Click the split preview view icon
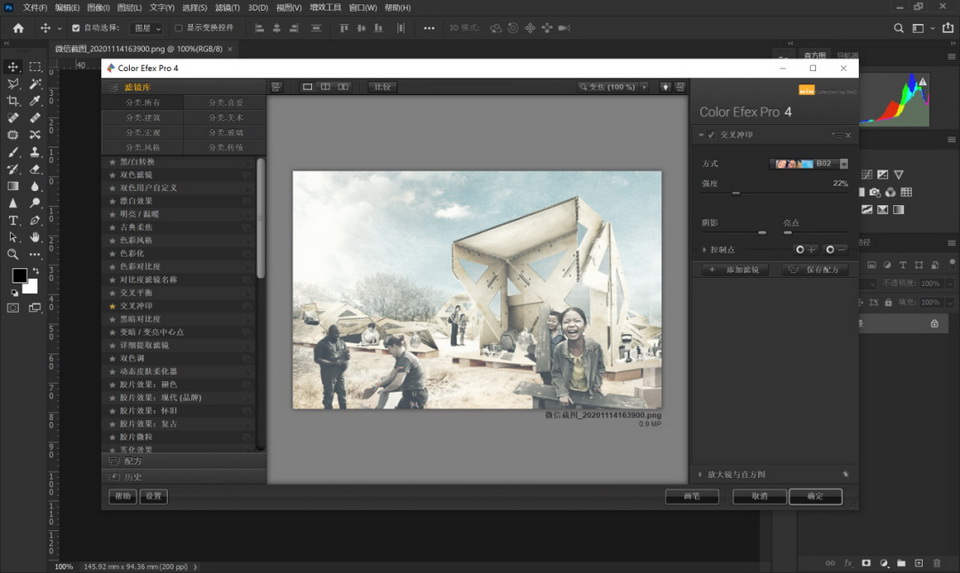 325,87
